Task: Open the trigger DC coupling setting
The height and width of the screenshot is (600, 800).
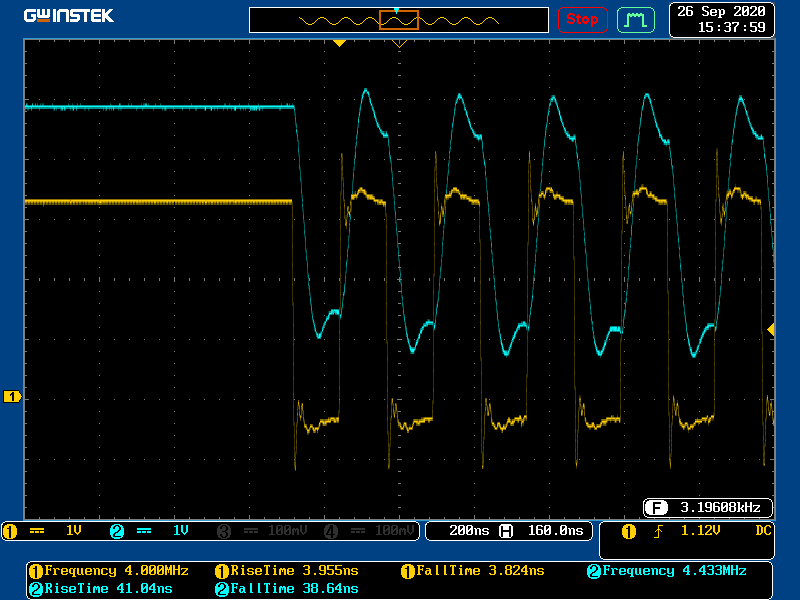Action: click(x=763, y=530)
